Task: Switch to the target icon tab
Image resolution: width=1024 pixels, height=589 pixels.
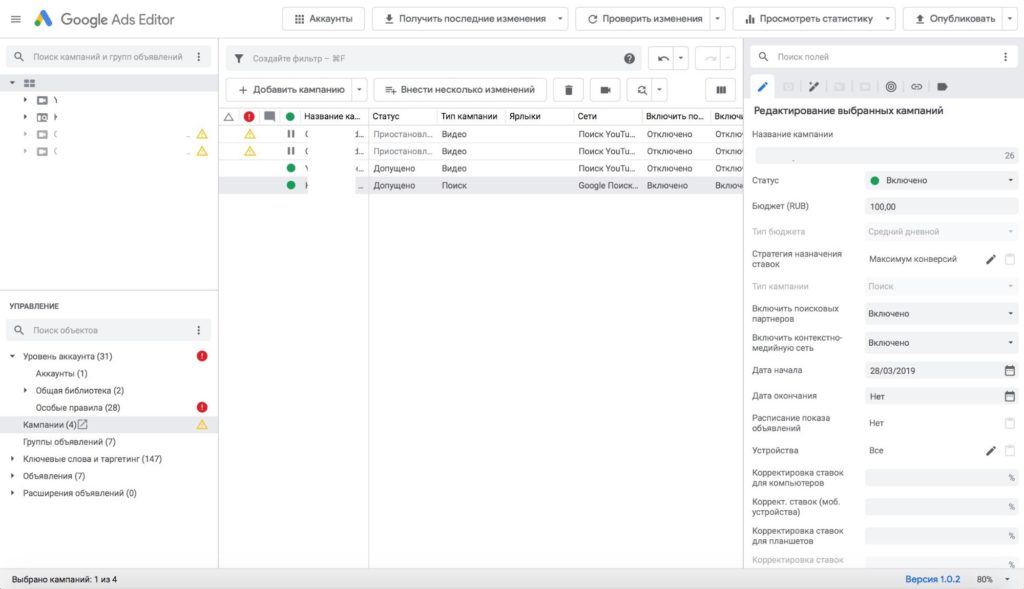Action: click(x=890, y=87)
